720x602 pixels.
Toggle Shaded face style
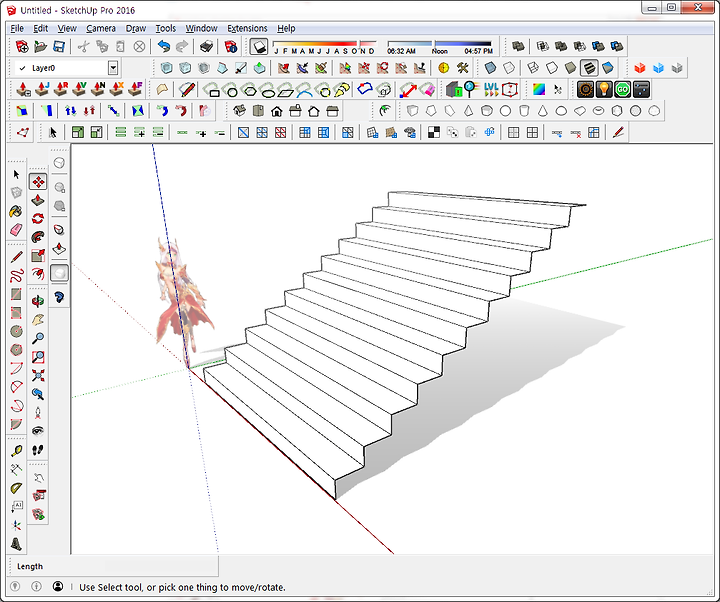(570, 68)
